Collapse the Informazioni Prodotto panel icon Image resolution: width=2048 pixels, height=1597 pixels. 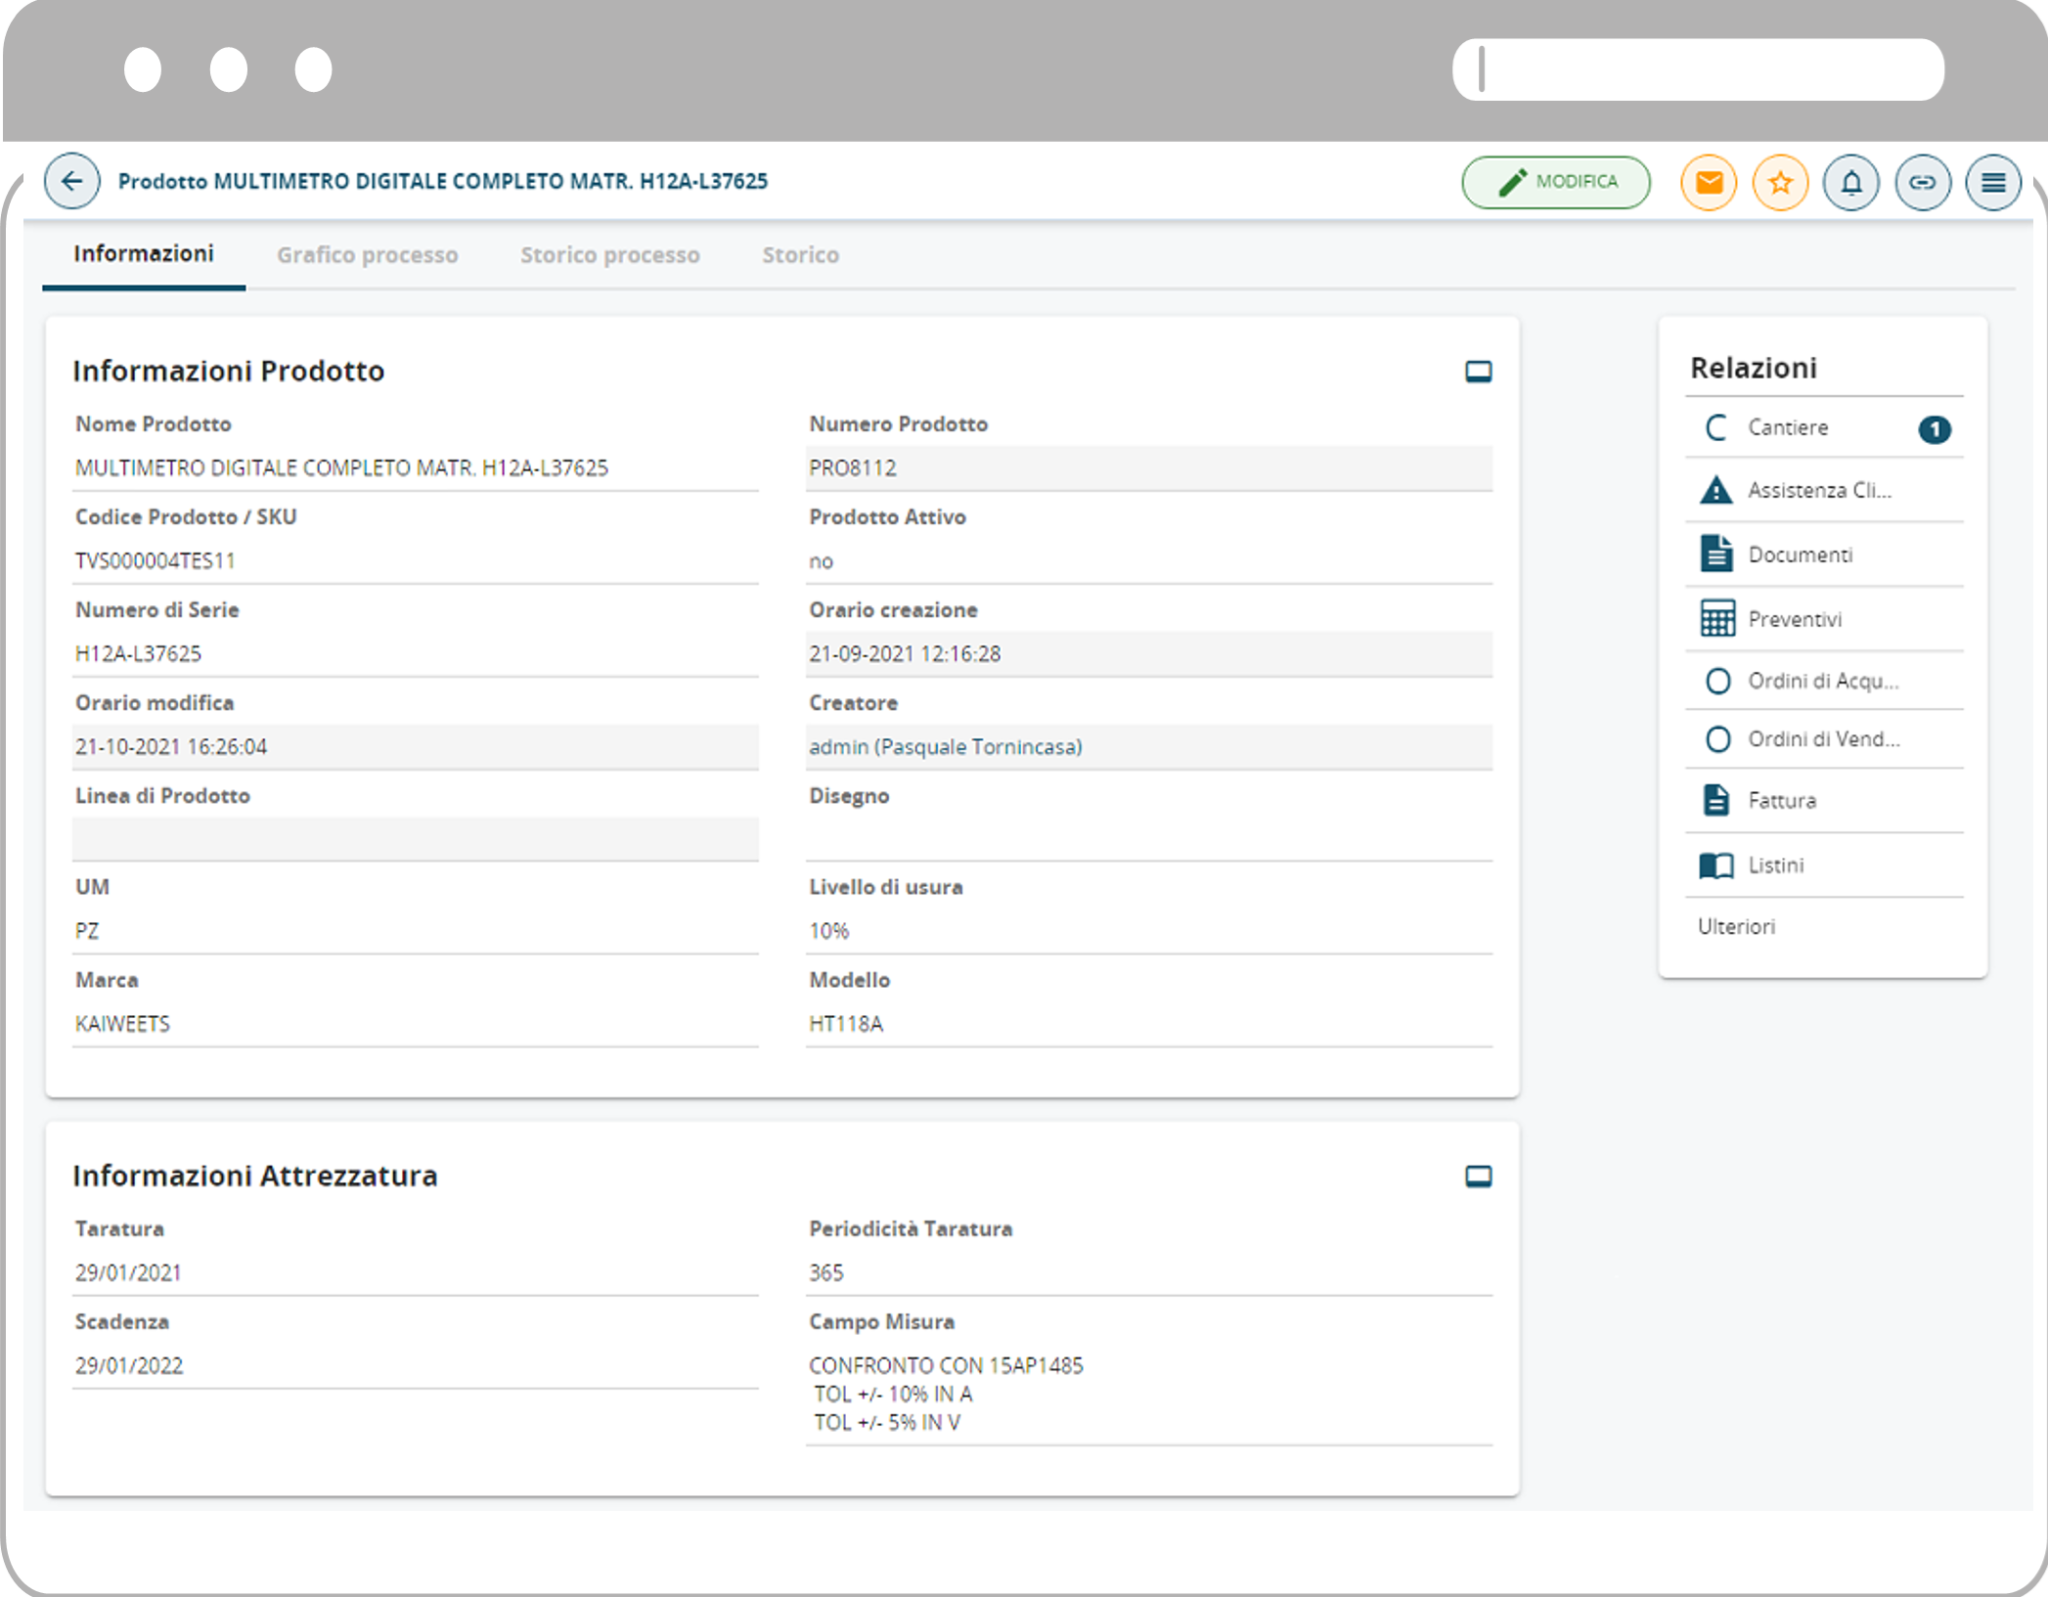(1478, 372)
